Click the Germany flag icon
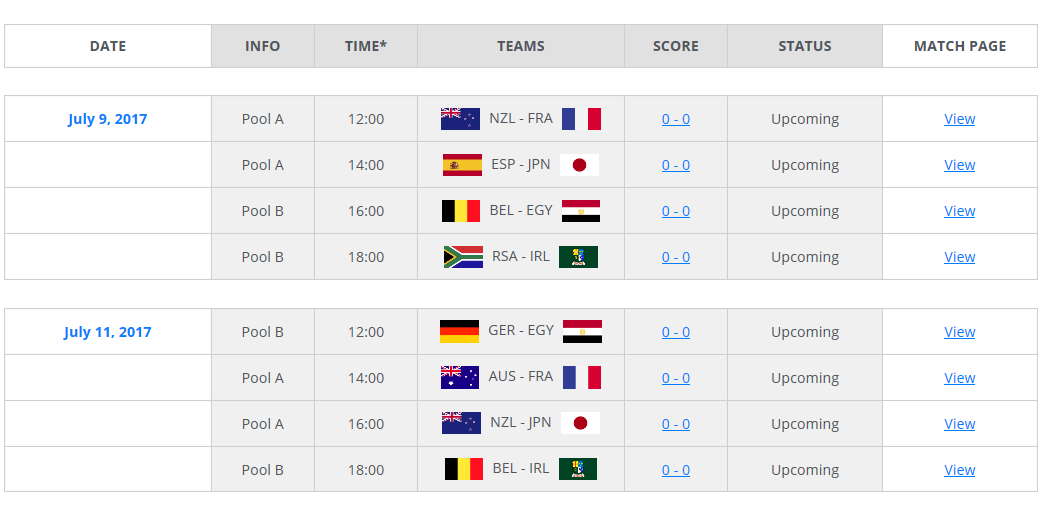Screen dimensions: 1040x505 click(x=459, y=332)
